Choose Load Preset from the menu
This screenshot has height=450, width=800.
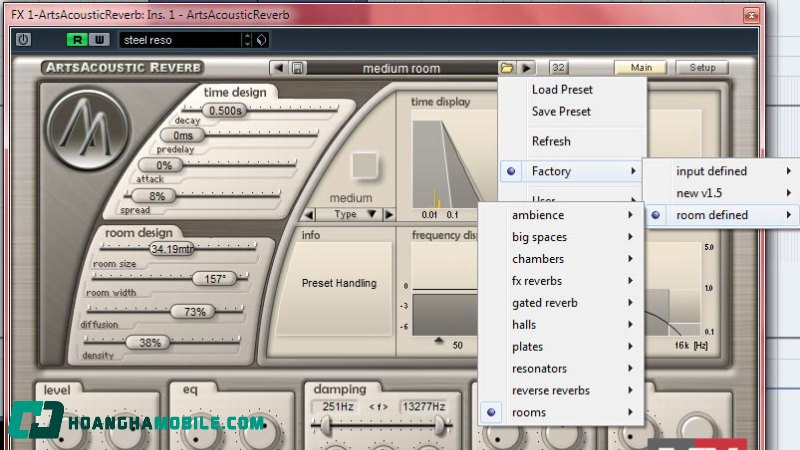(562, 90)
